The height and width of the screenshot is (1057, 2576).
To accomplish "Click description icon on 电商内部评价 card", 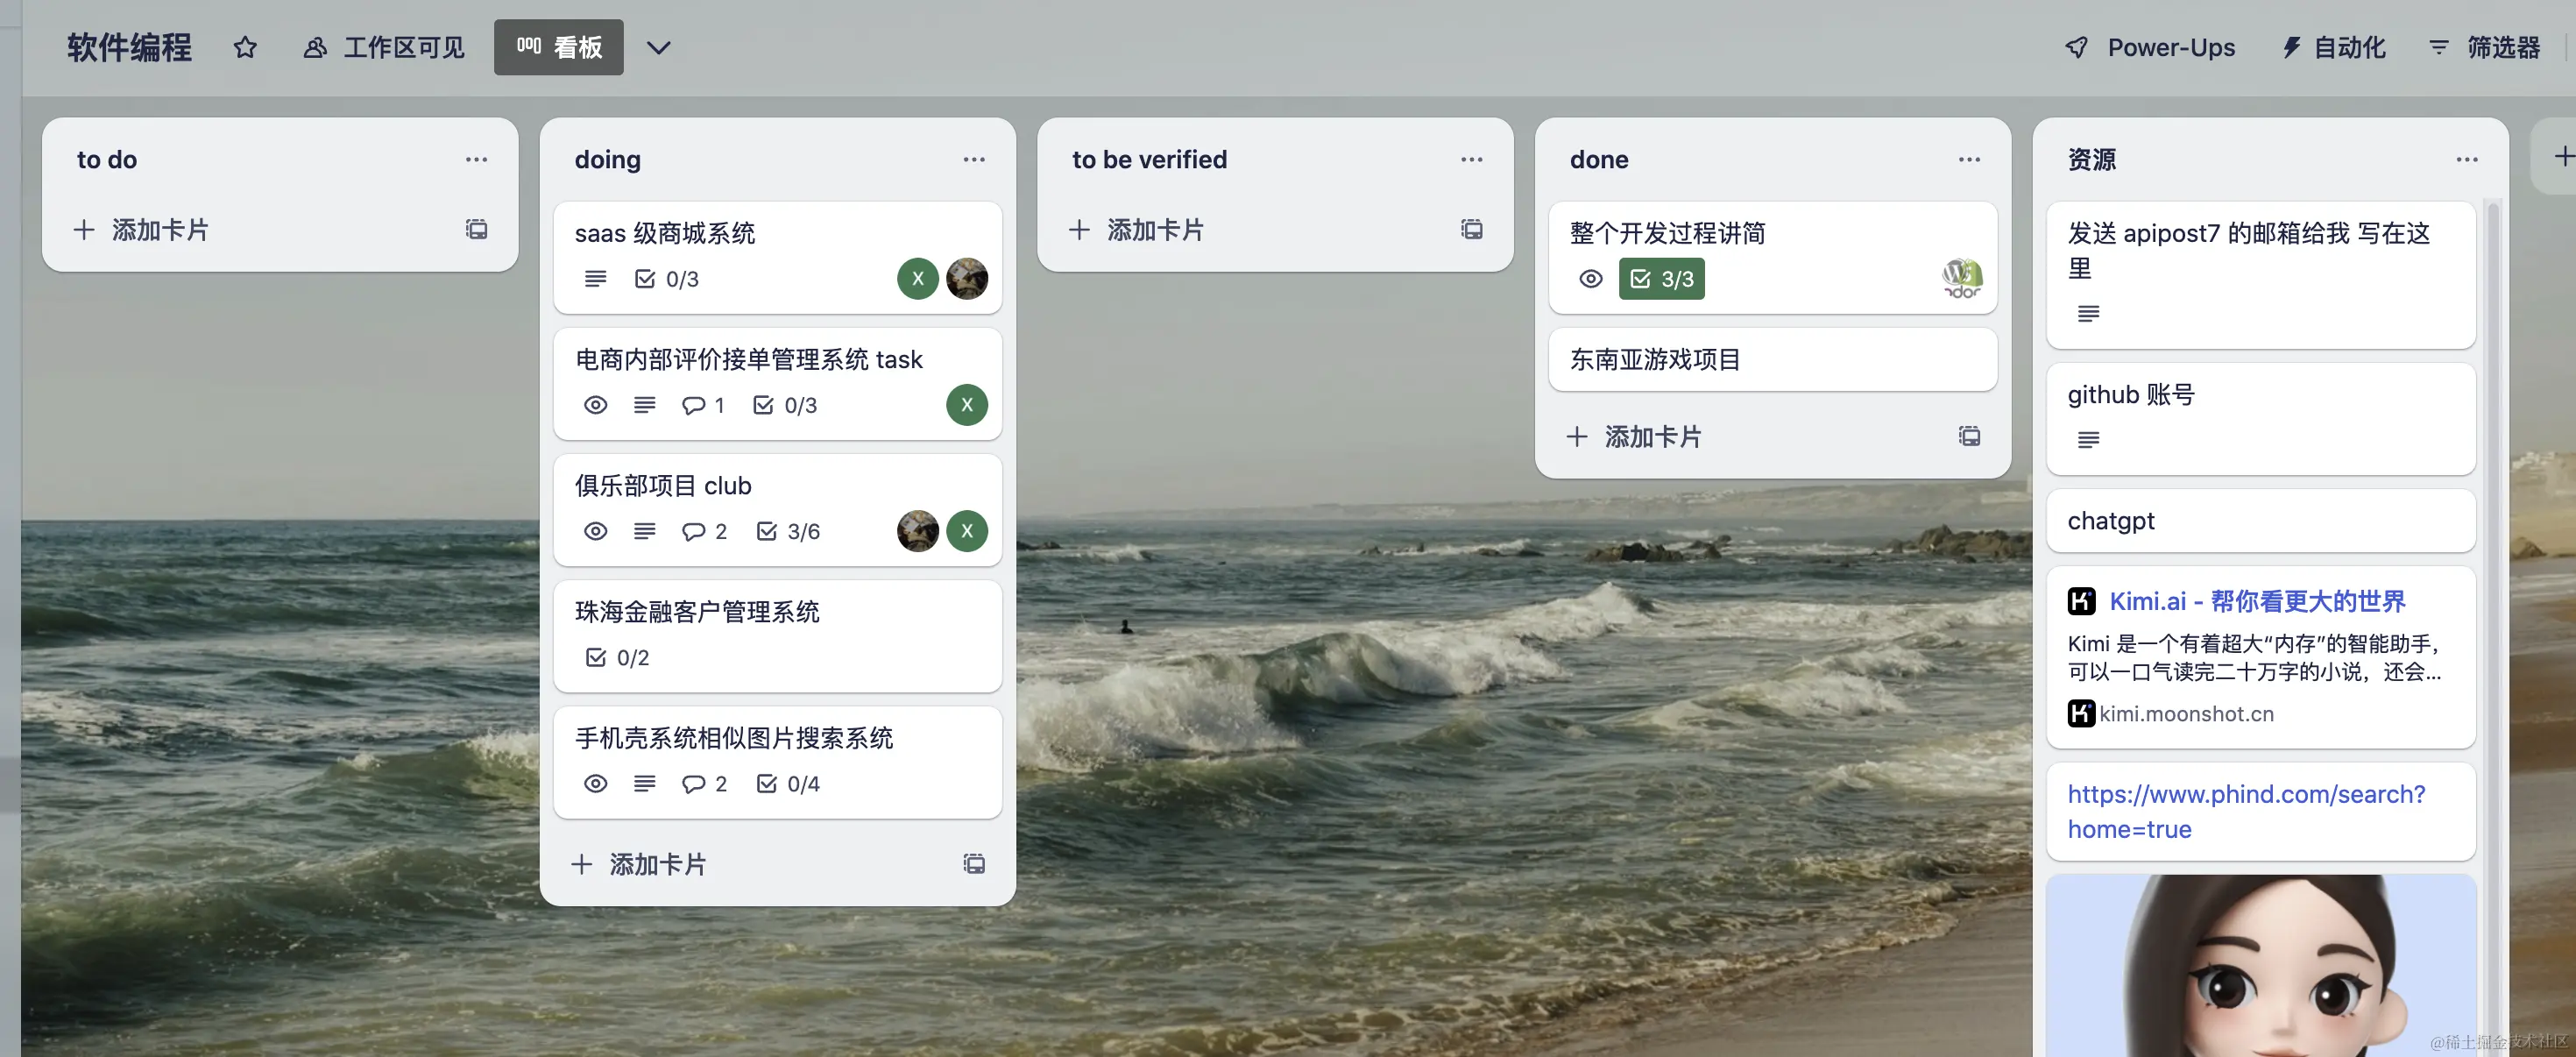I will click(645, 405).
